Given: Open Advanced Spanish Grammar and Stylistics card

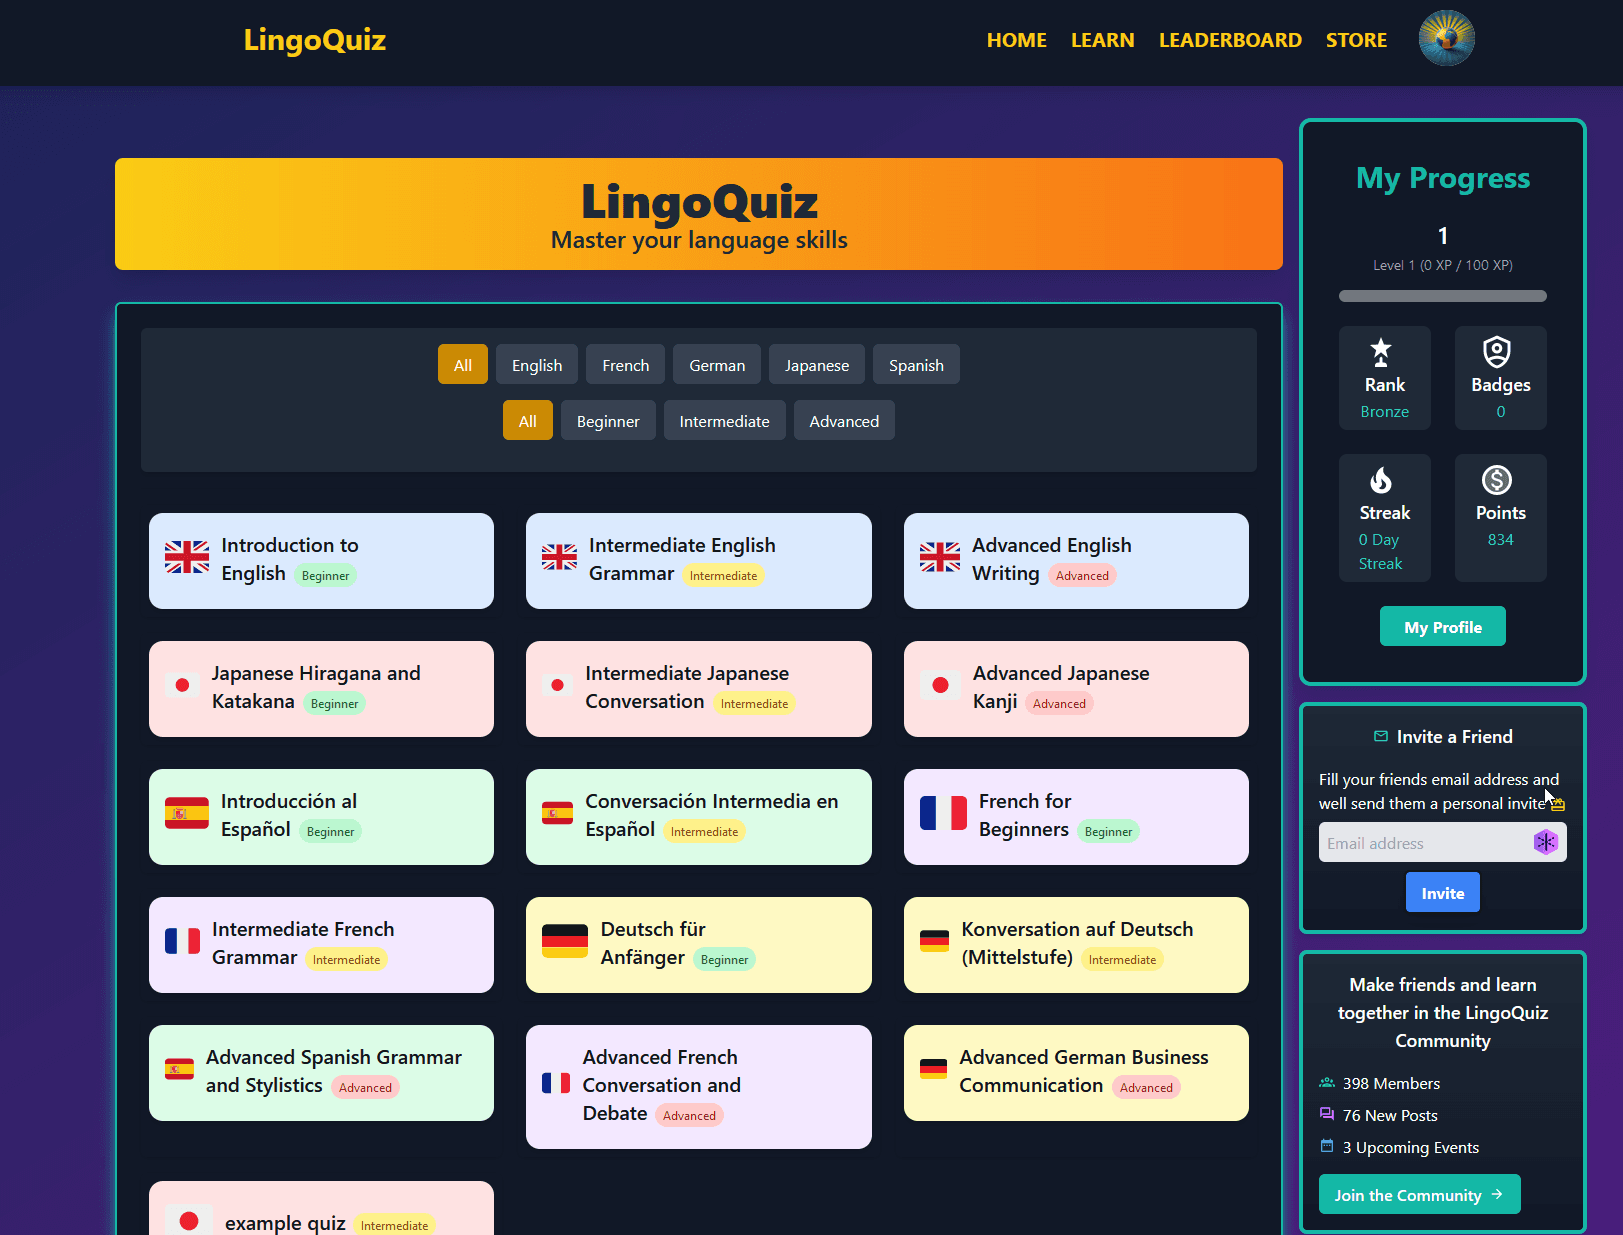Looking at the screenshot, I should click(x=321, y=1073).
